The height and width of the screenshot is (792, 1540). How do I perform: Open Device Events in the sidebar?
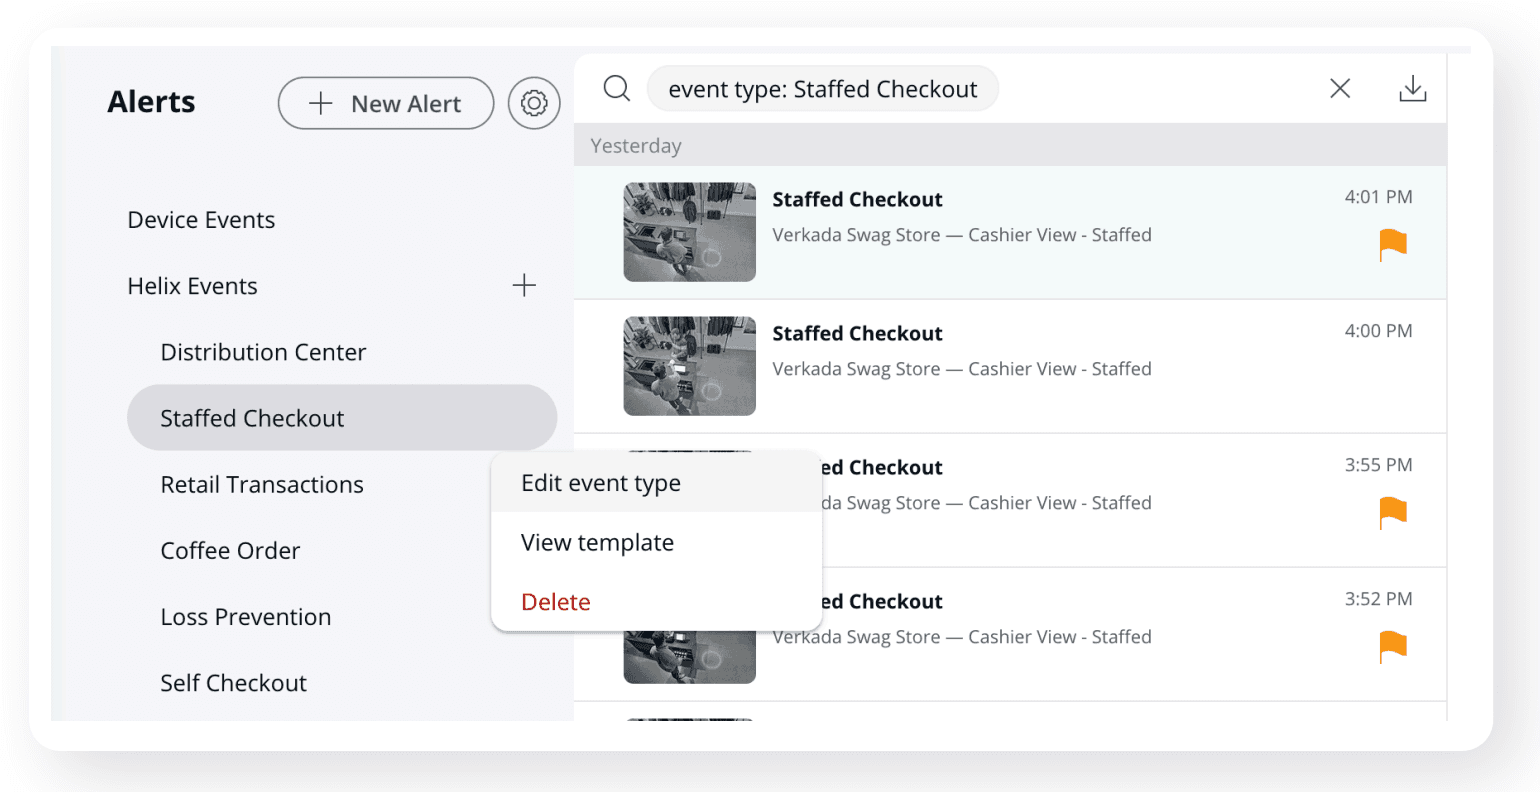tap(201, 220)
